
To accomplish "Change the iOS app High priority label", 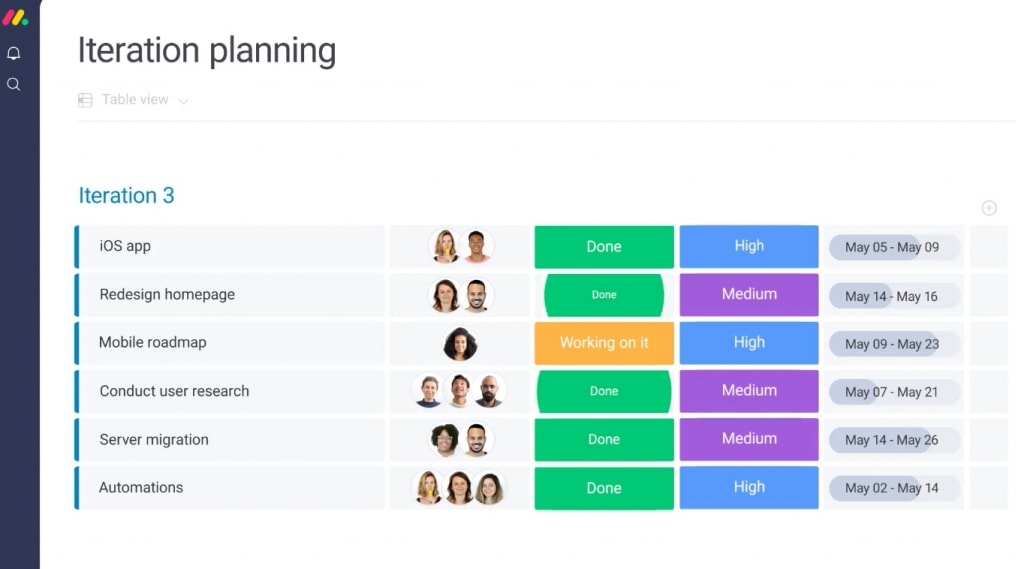I will [749, 246].
